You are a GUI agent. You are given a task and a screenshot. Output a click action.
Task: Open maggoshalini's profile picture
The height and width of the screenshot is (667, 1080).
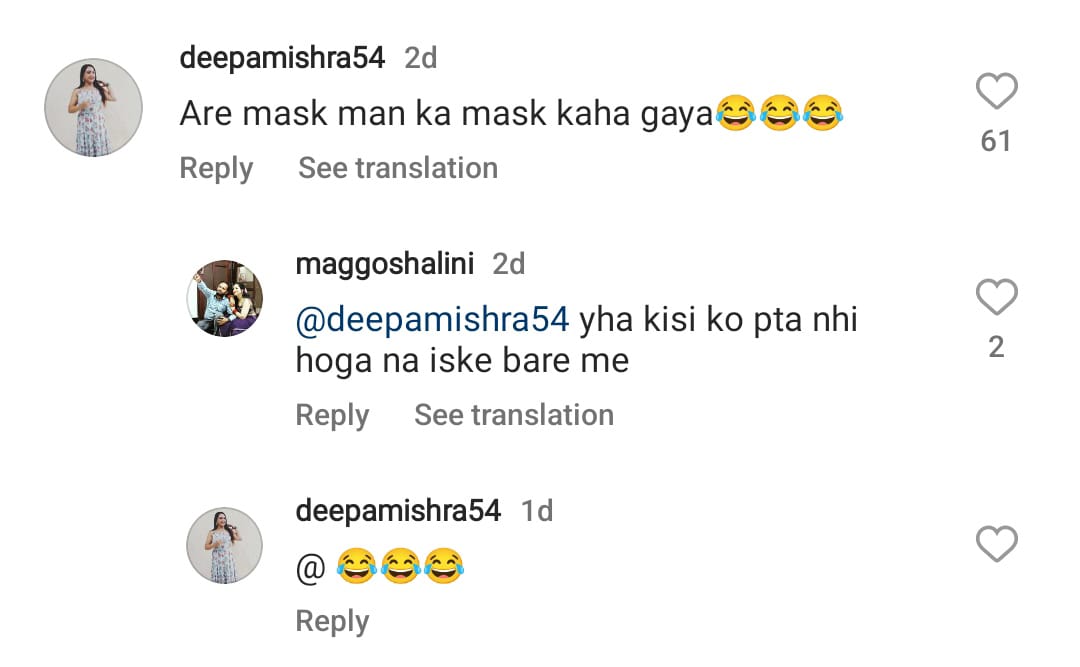(x=225, y=298)
